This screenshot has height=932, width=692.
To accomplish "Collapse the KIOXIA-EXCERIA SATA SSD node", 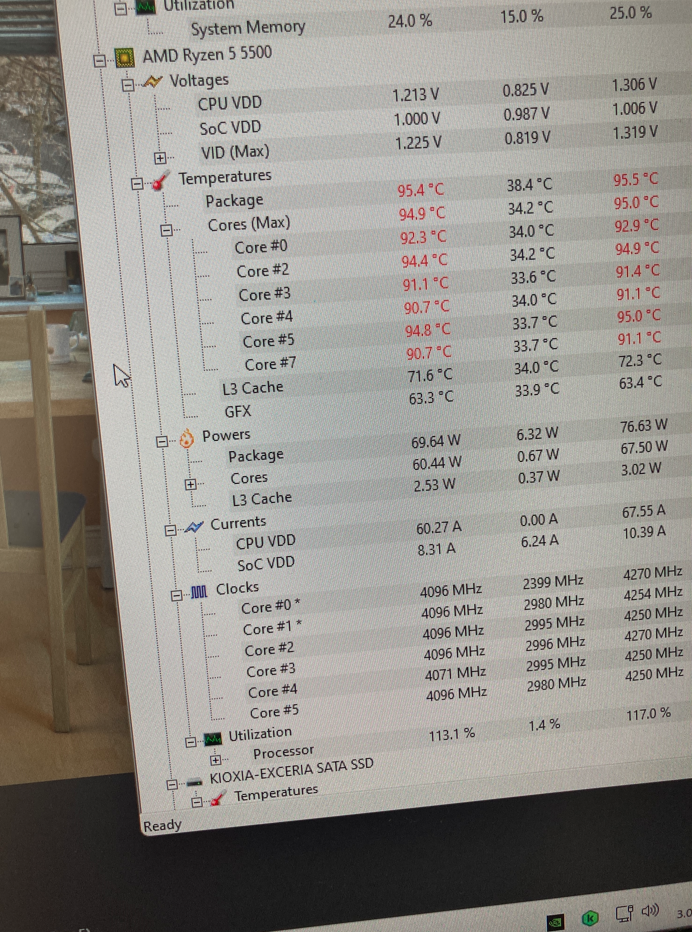I will pyautogui.click(x=172, y=785).
